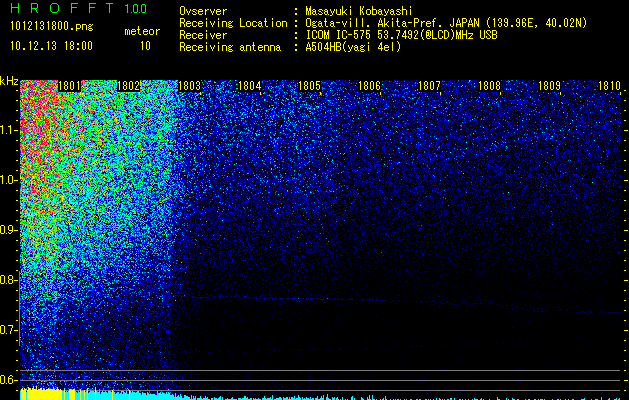Click the 1807 time marker
629x400 pixels.
click(x=429, y=86)
